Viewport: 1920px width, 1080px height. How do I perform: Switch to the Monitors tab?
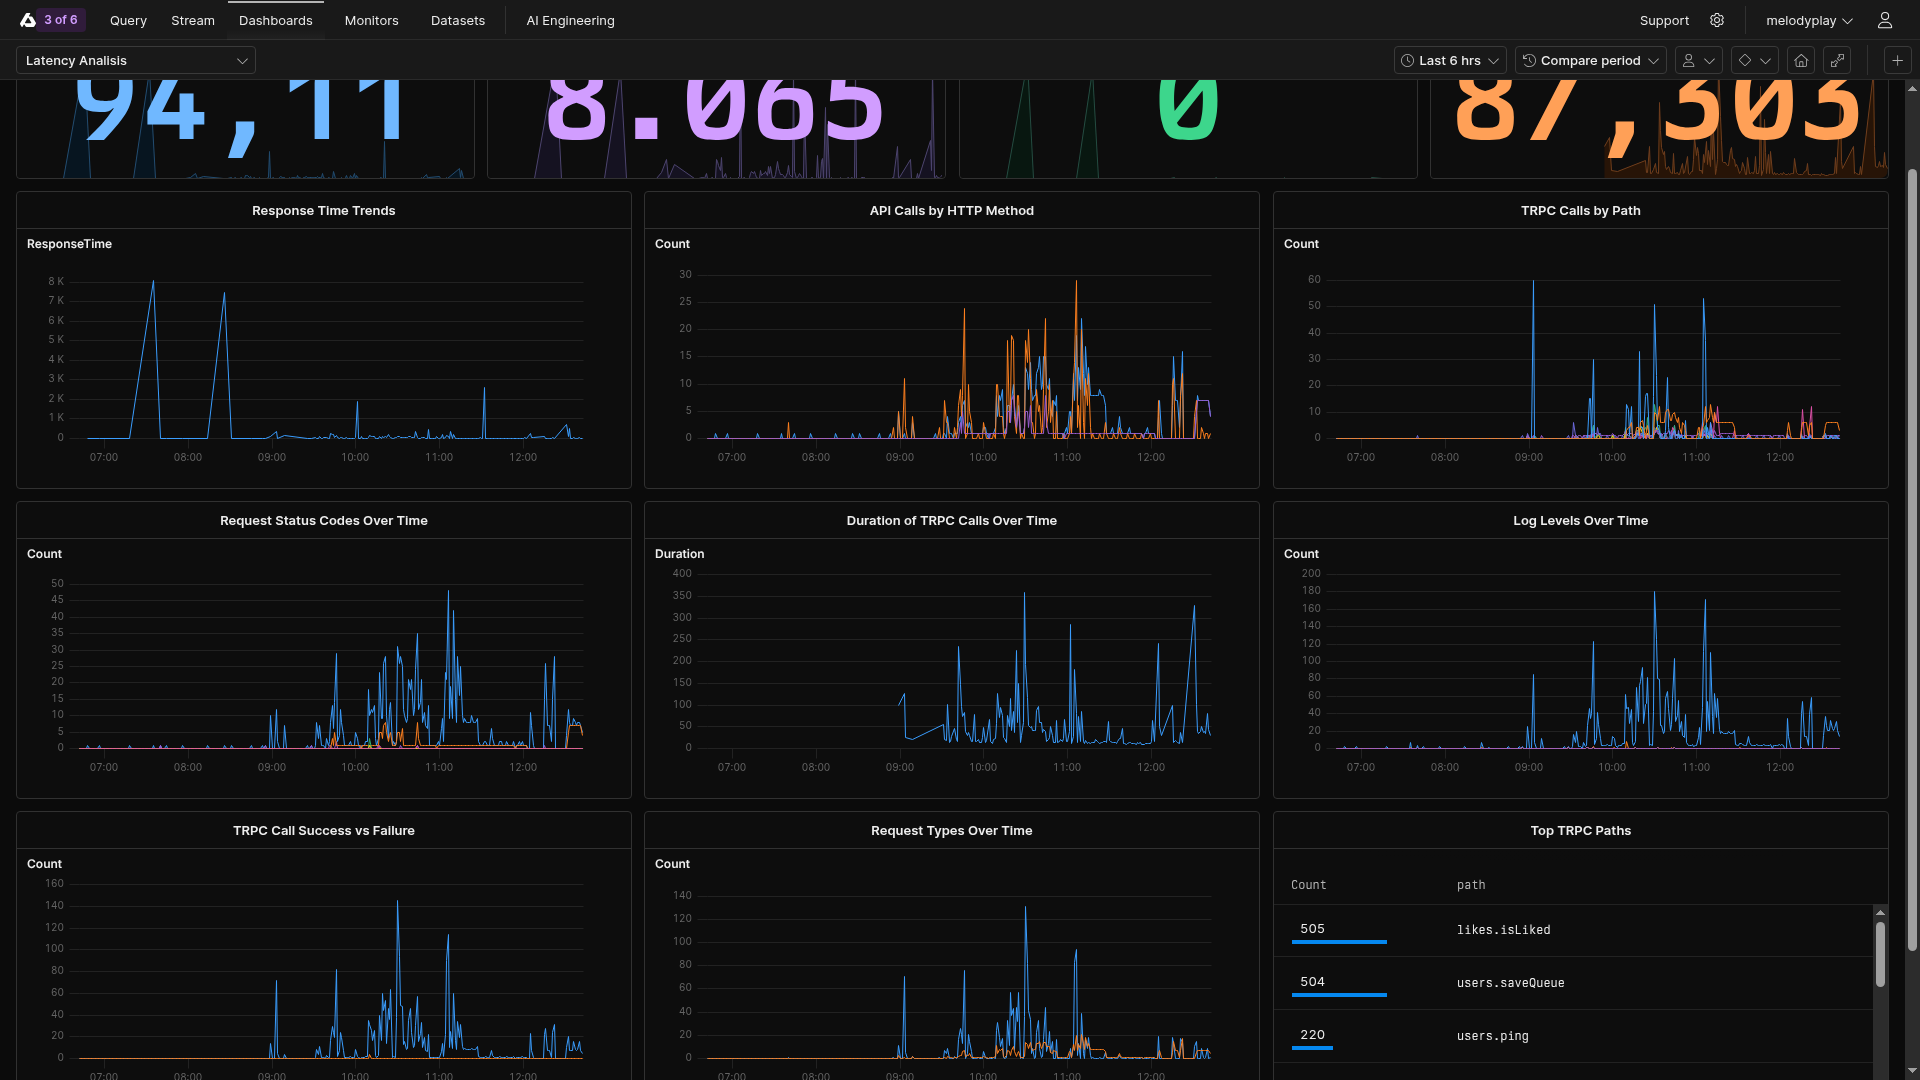coord(371,20)
